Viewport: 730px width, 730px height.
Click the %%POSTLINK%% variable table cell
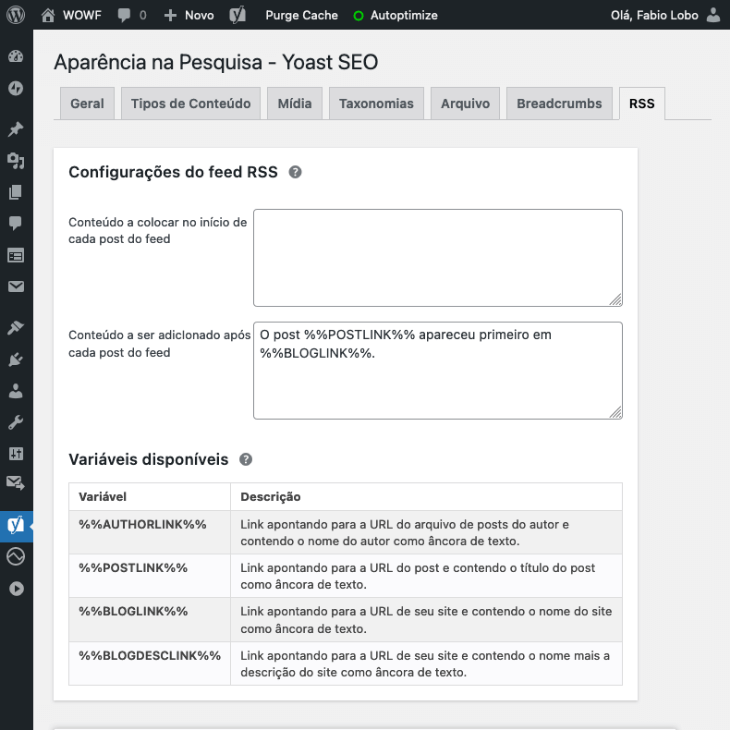(149, 576)
